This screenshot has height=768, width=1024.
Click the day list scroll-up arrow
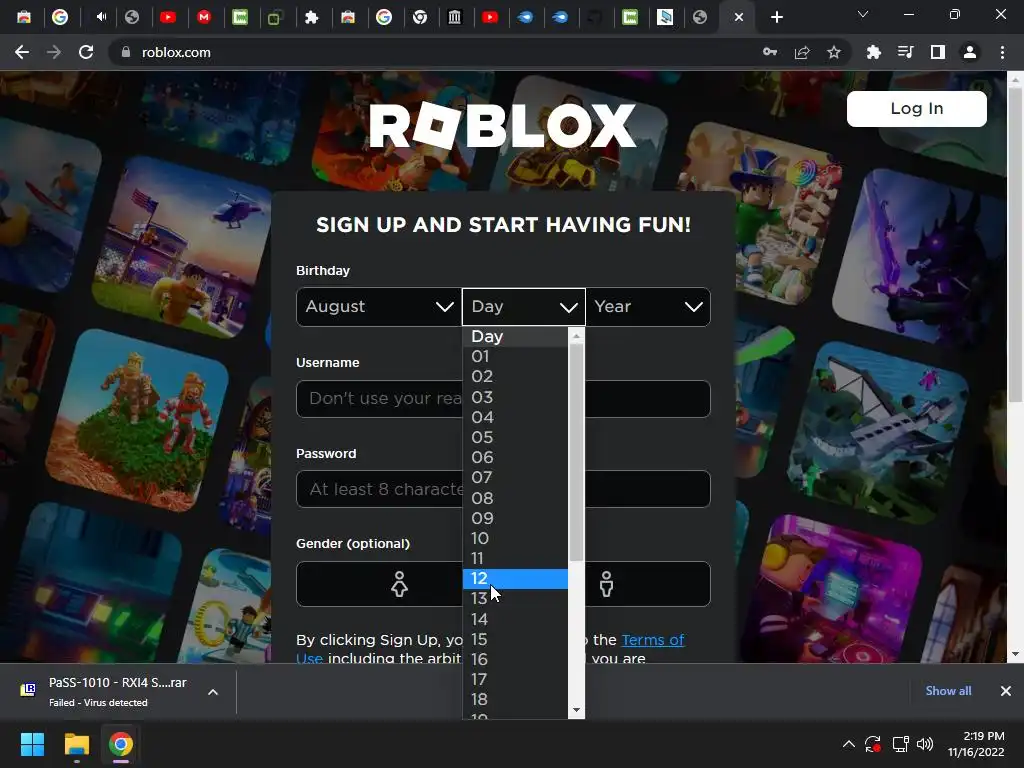(x=576, y=336)
